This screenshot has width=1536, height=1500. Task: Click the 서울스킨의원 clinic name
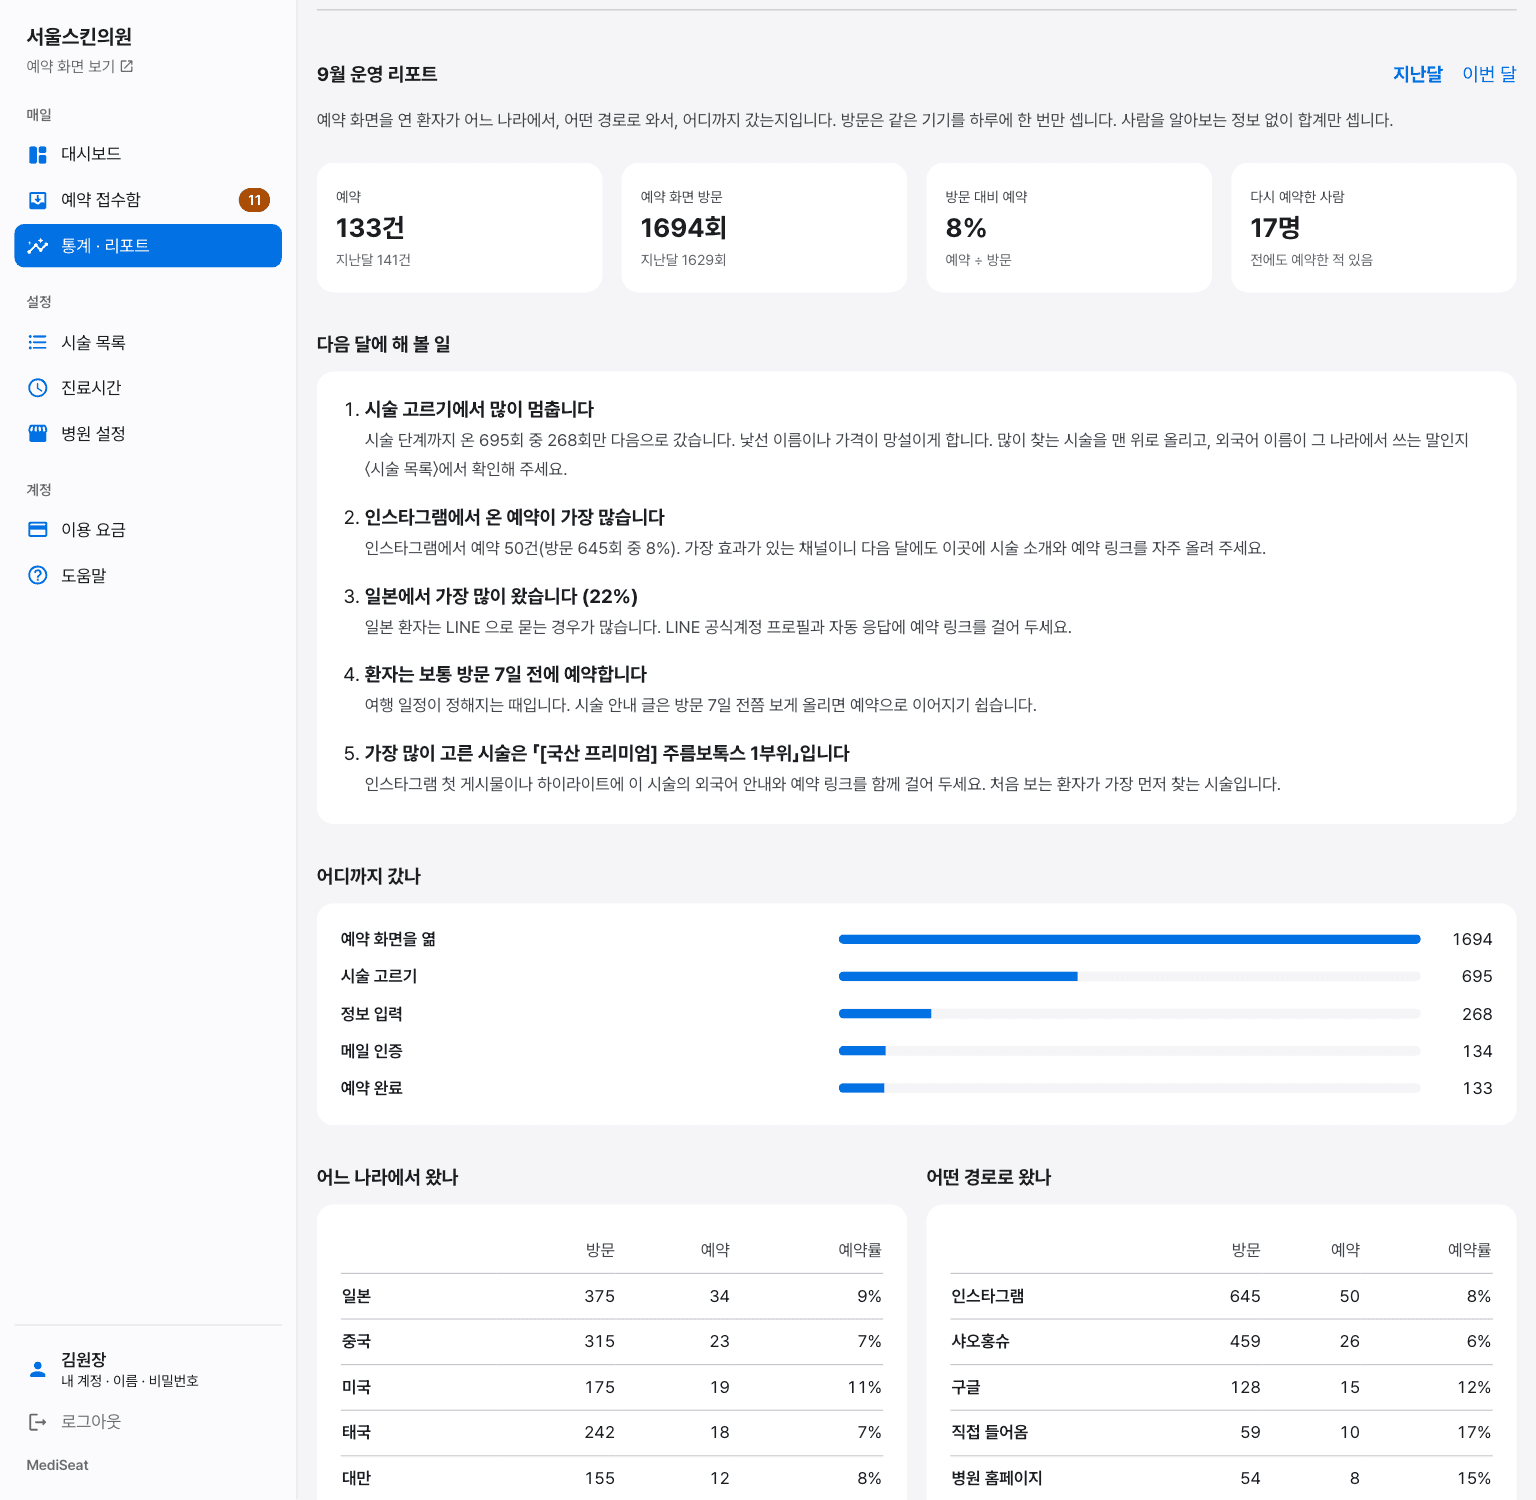tap(79, 37)
